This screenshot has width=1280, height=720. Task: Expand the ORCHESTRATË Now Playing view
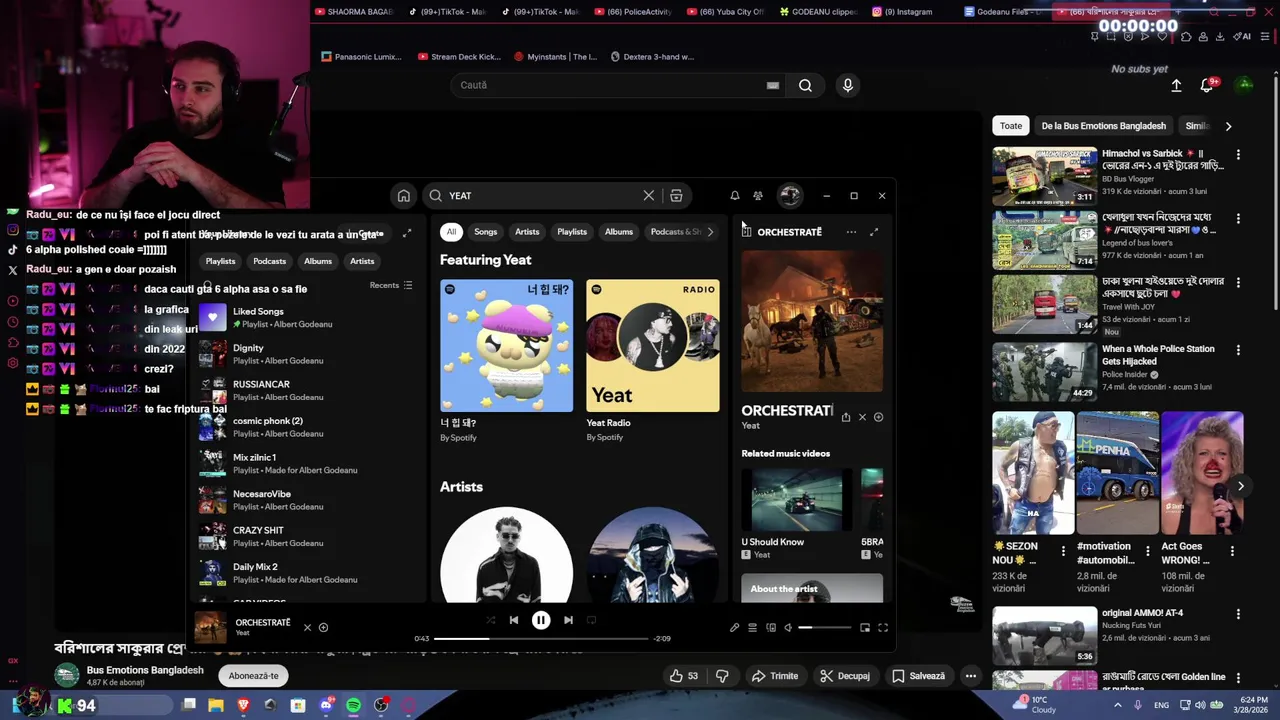click(x=874, y=232)
